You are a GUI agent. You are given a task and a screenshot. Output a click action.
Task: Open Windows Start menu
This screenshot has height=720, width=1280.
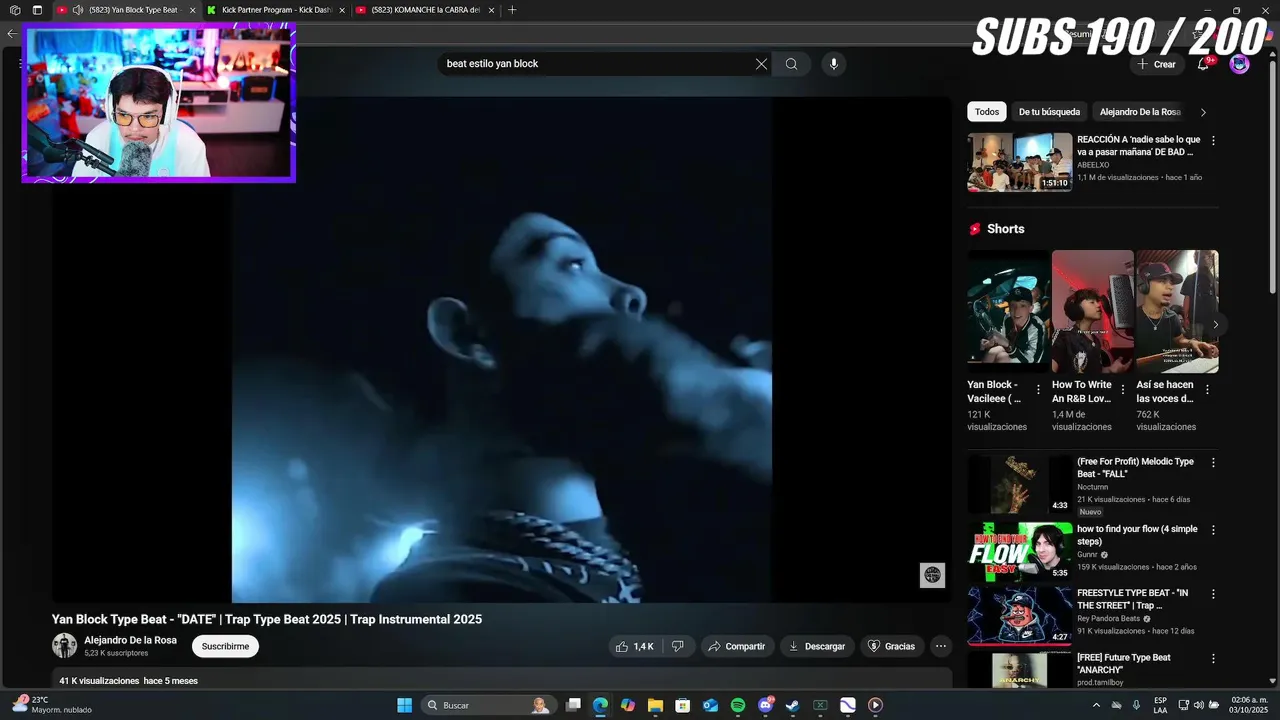[x=404, y=705]
